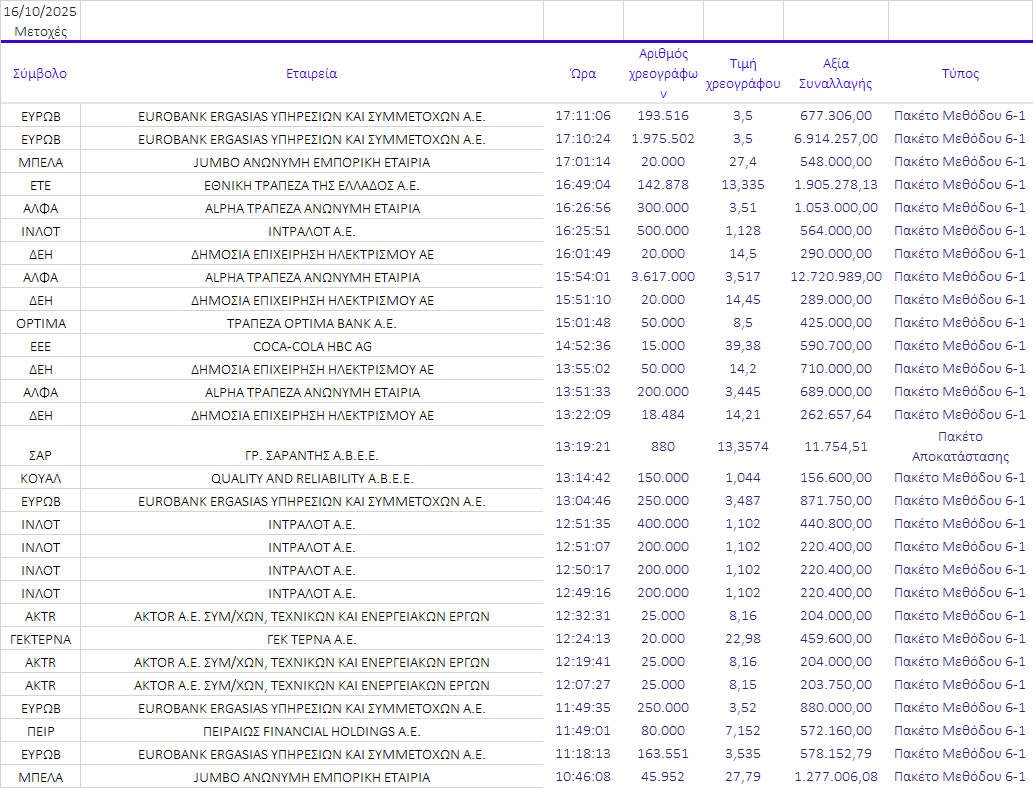The width and height of the screenshot is (1033, 788).
Task: Click the Τύπος column header
Action: pos(960,73)
